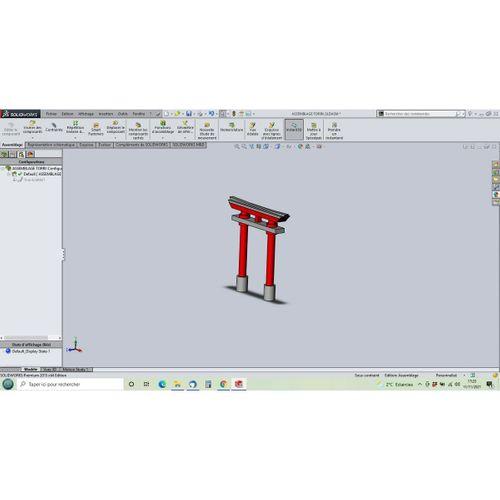The width and height of the screenshot is (500, 500).
Task: Open the ConfigurationManager tab icon
Action: click(22, 154)
